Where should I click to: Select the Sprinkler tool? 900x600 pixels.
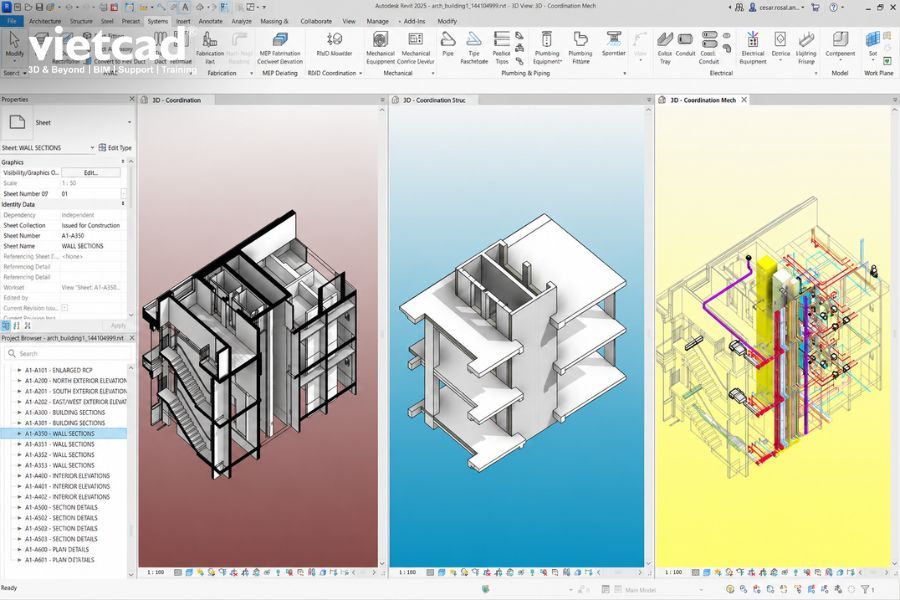coord(614,45)
